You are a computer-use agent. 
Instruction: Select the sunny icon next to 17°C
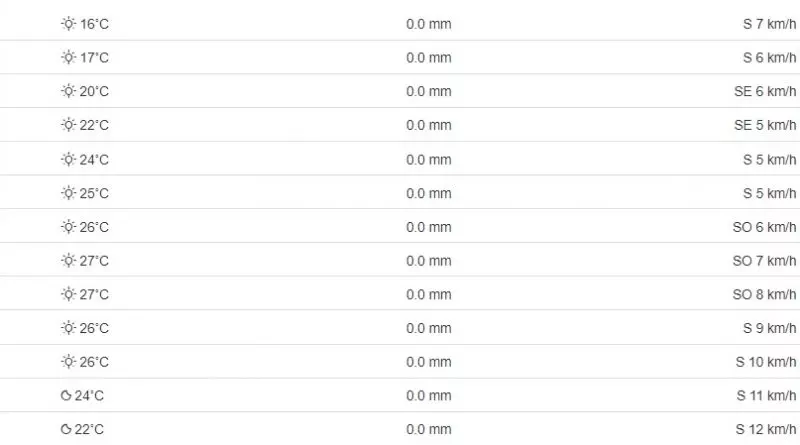(68, 58)
